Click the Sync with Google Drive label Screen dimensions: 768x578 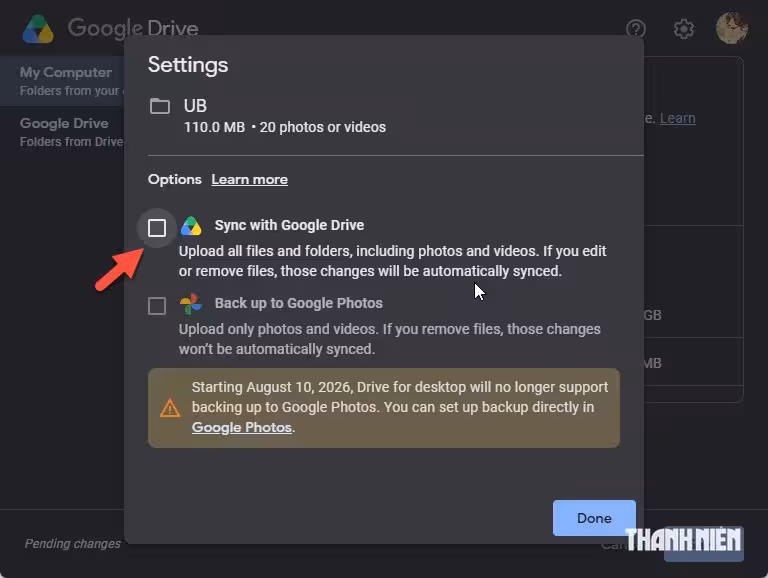(x=289, y=225)
